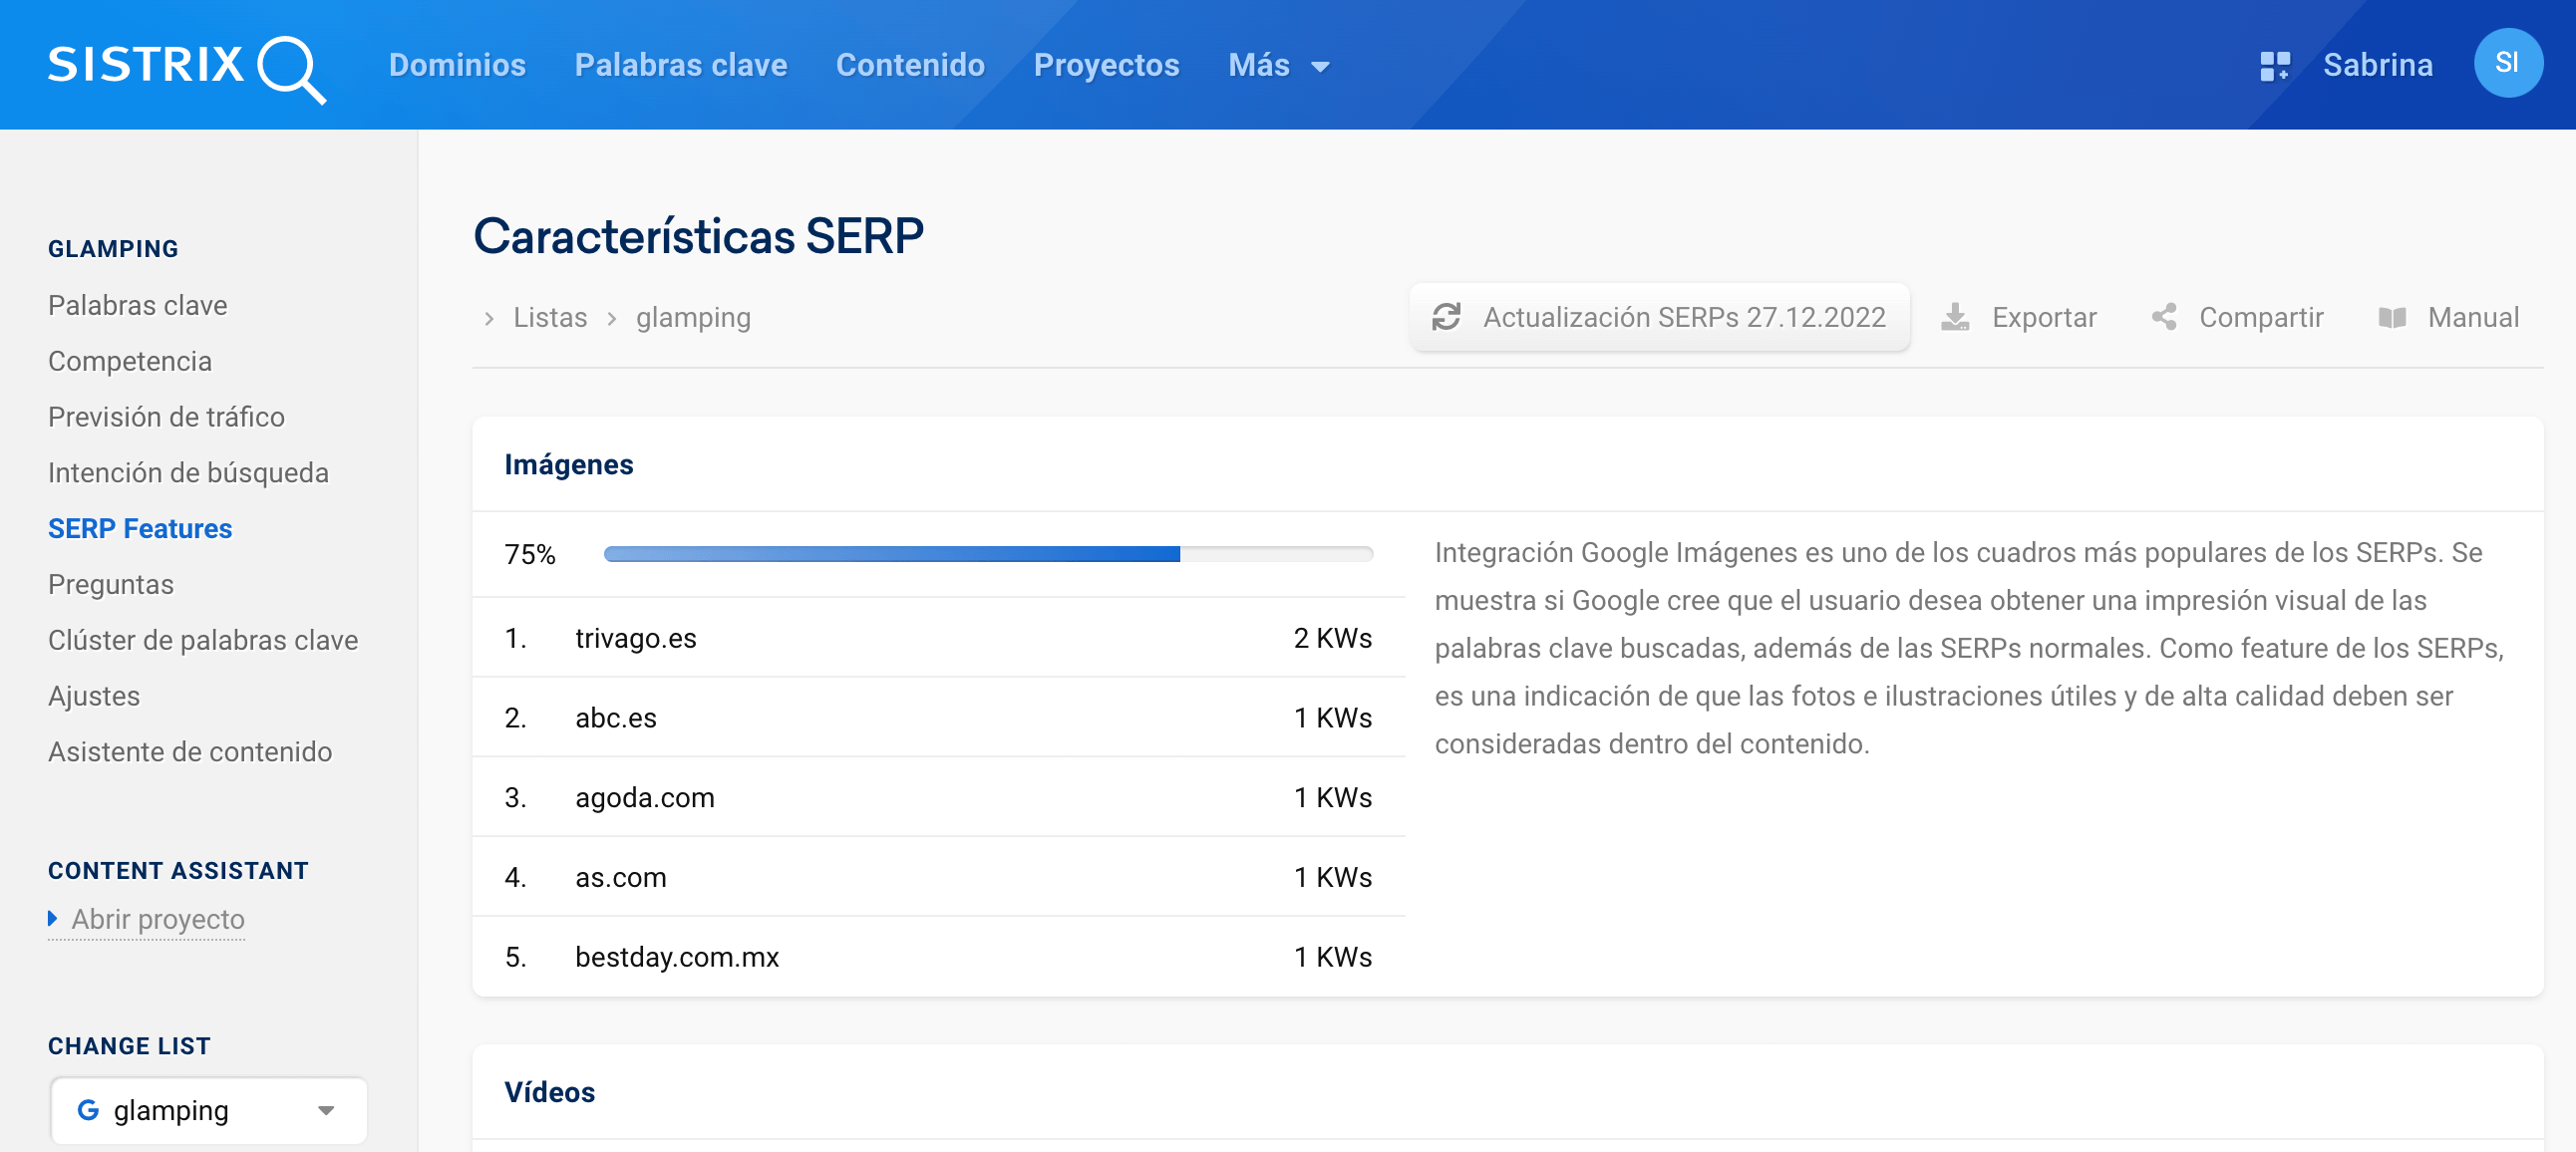Go to Palabras clave in the sidebar

(138, 305)
